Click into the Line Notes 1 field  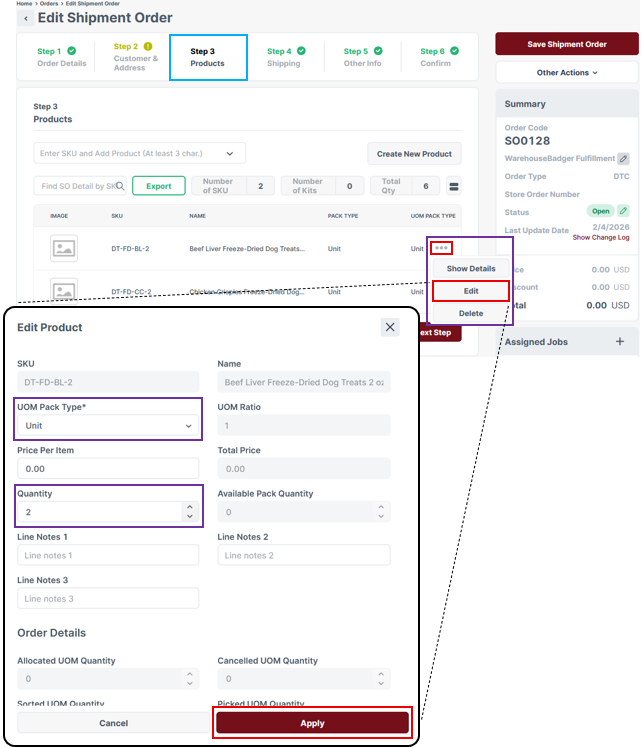click(x=108, y=555)
